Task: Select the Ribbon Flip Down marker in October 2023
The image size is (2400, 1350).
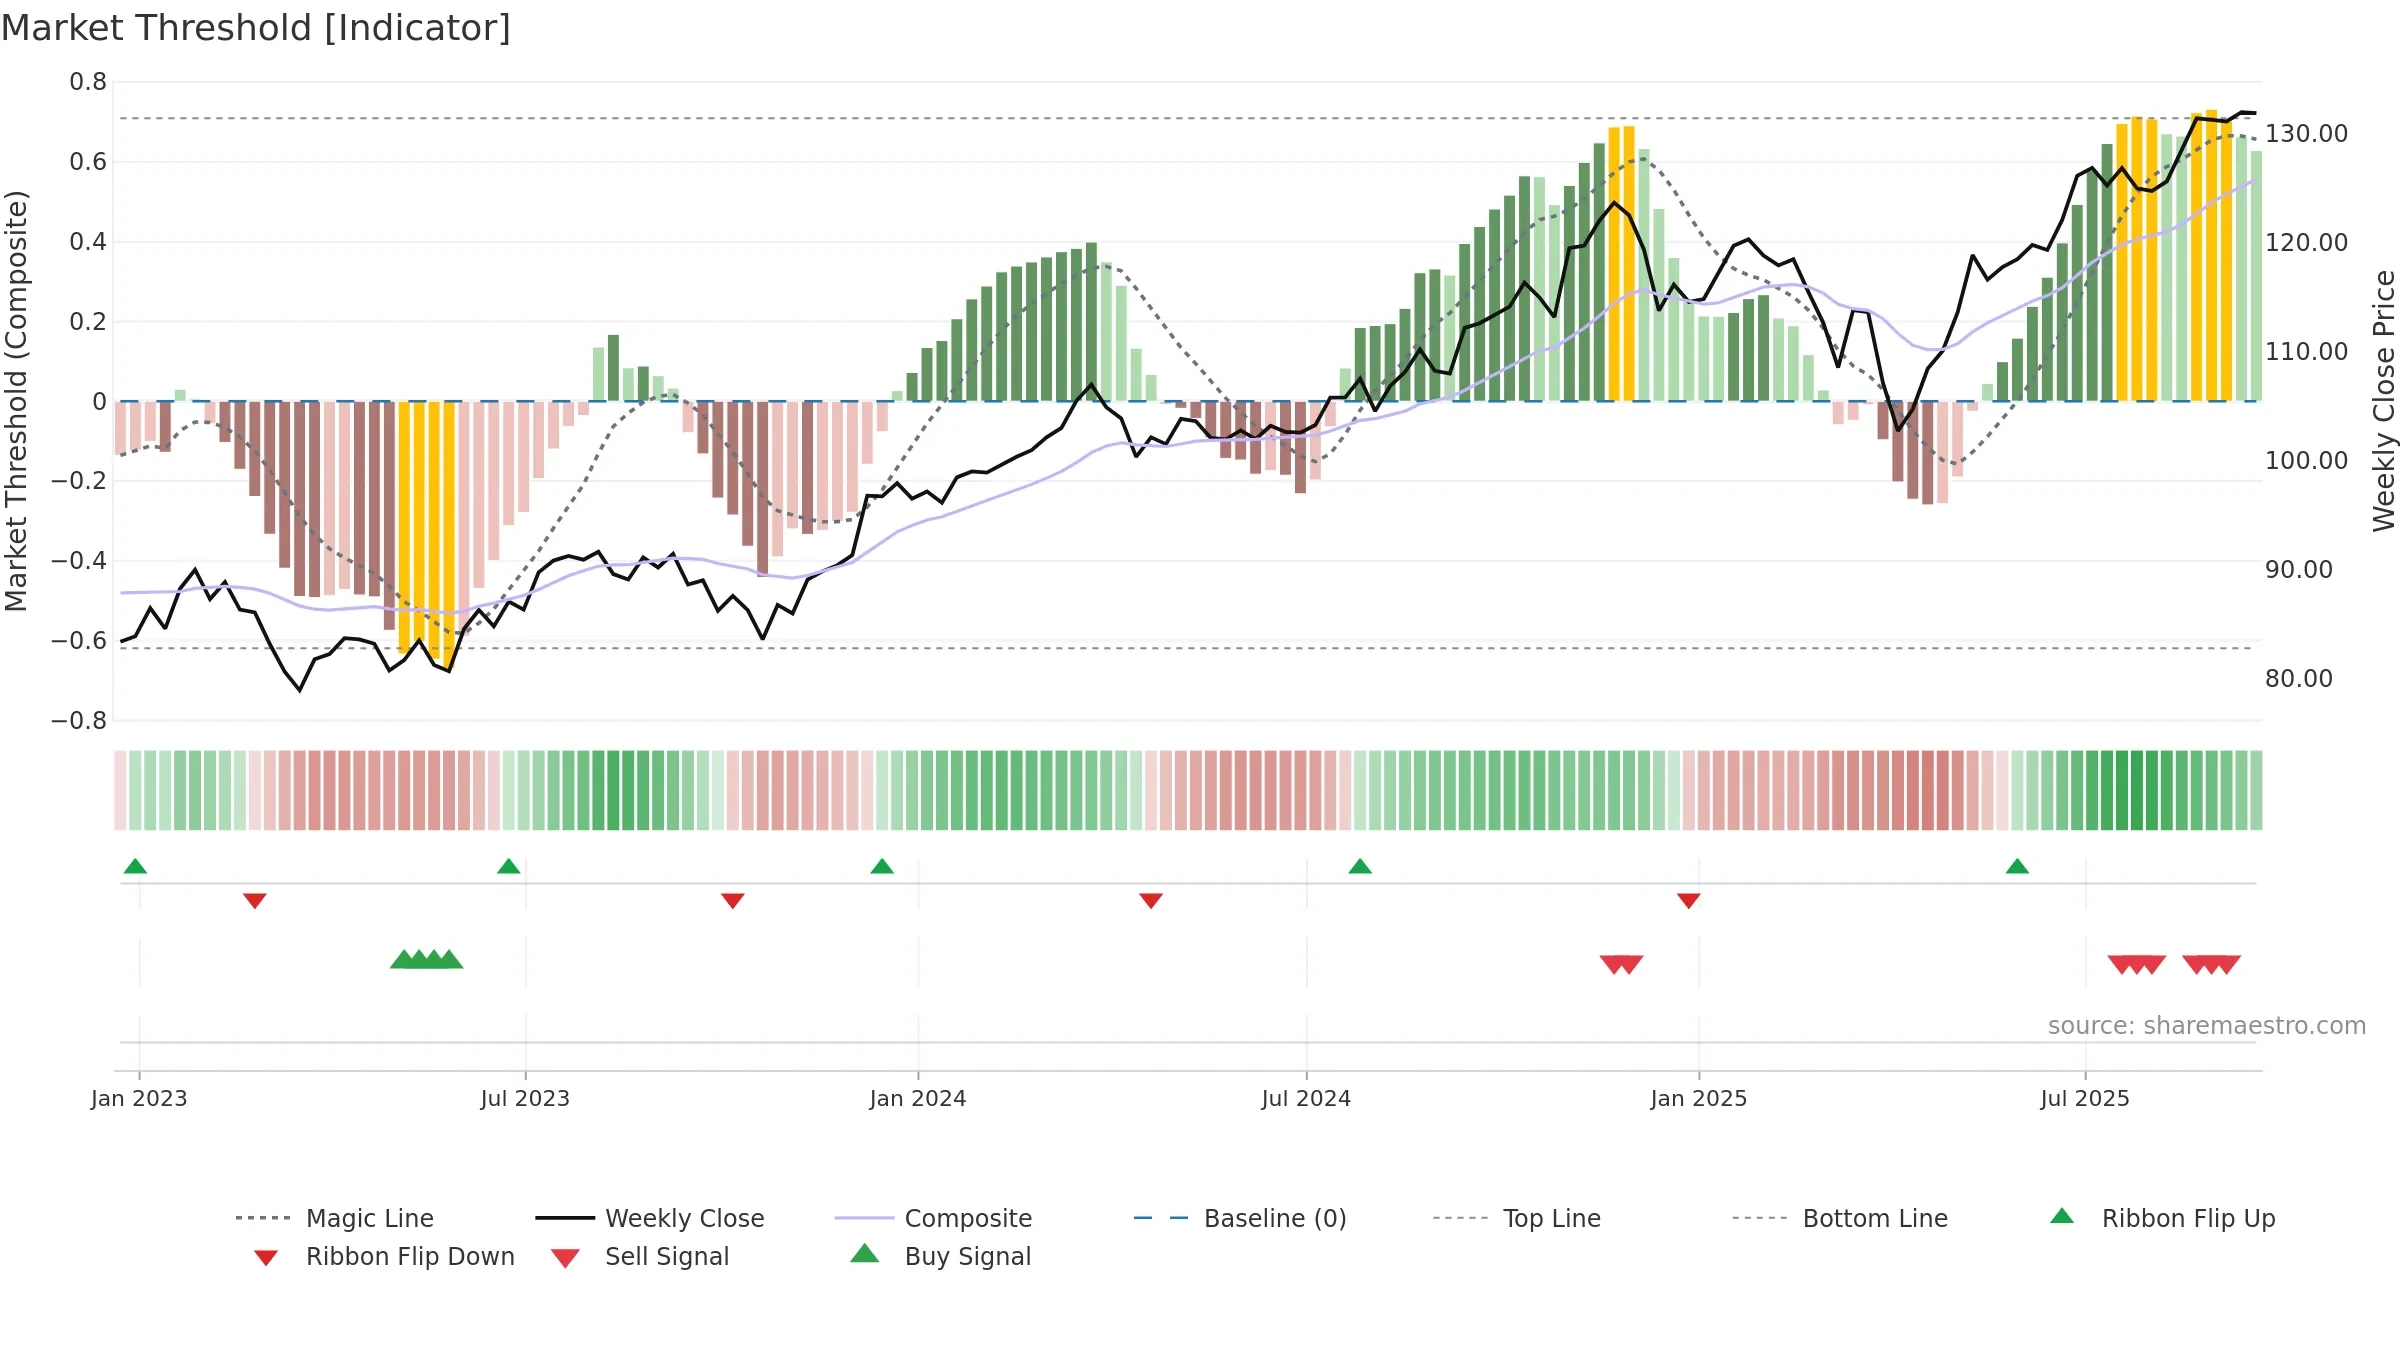Action: tap(733, 901)
